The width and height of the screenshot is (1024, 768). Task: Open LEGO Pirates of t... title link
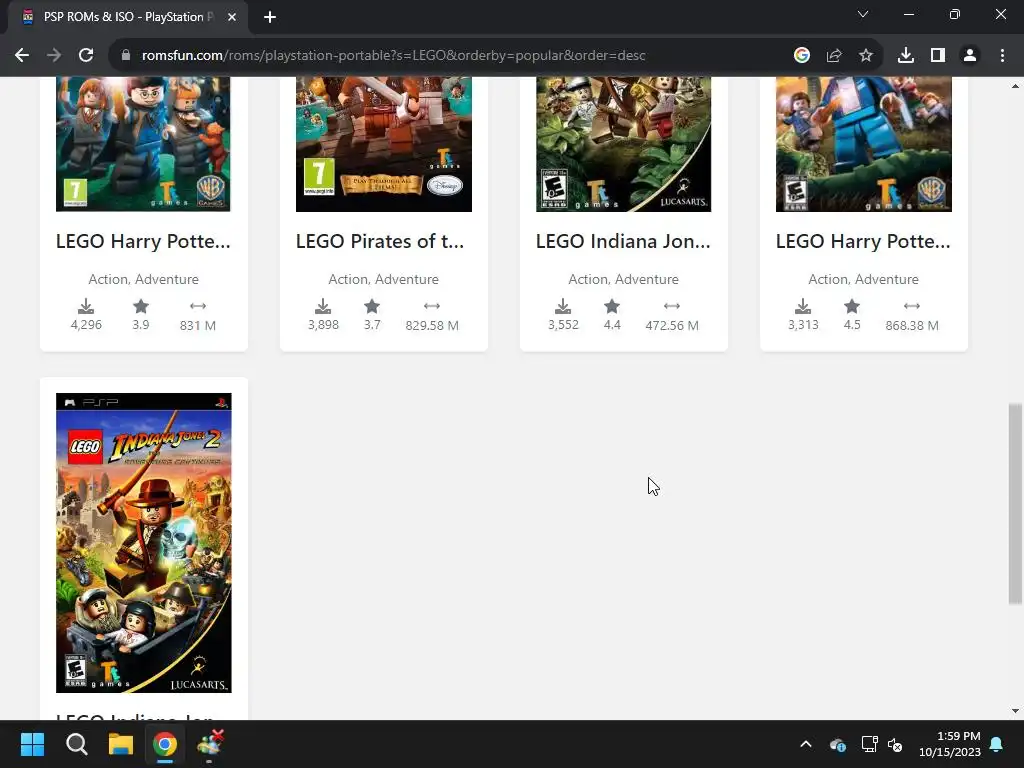click(379, 241)
